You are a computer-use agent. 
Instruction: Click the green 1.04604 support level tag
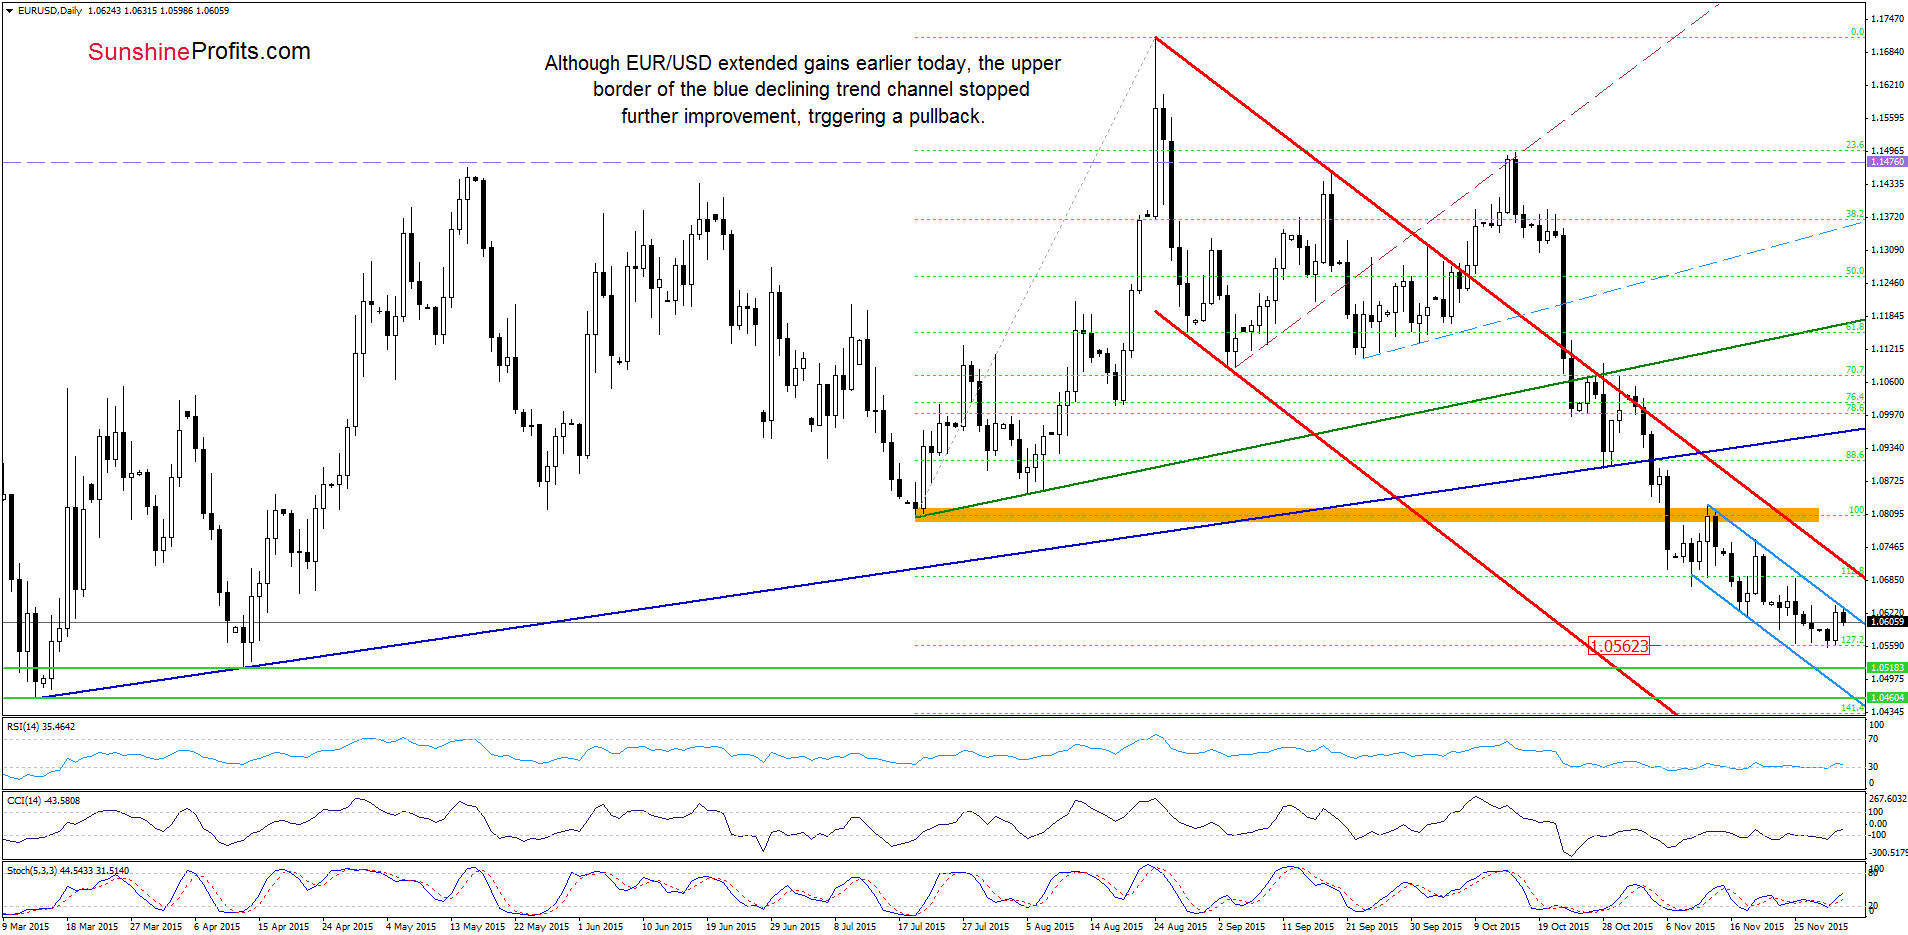click(x=1888, y=697)
